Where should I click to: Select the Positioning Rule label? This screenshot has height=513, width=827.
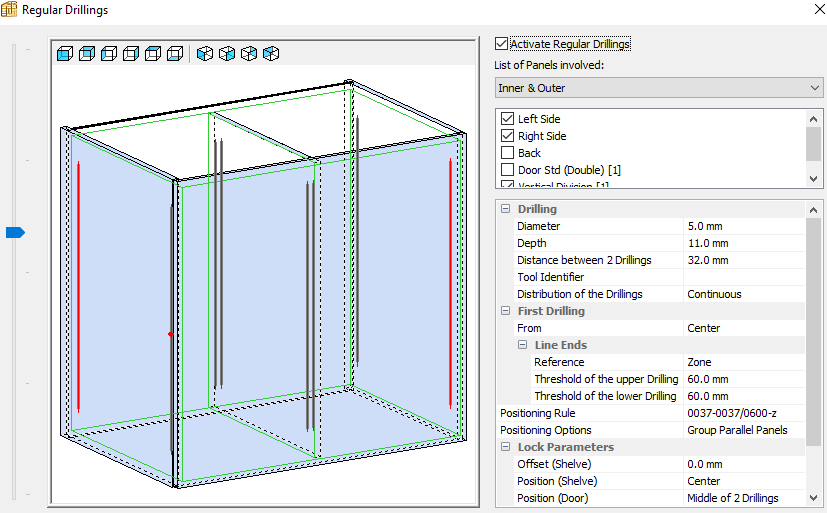[x=537, y=413]
